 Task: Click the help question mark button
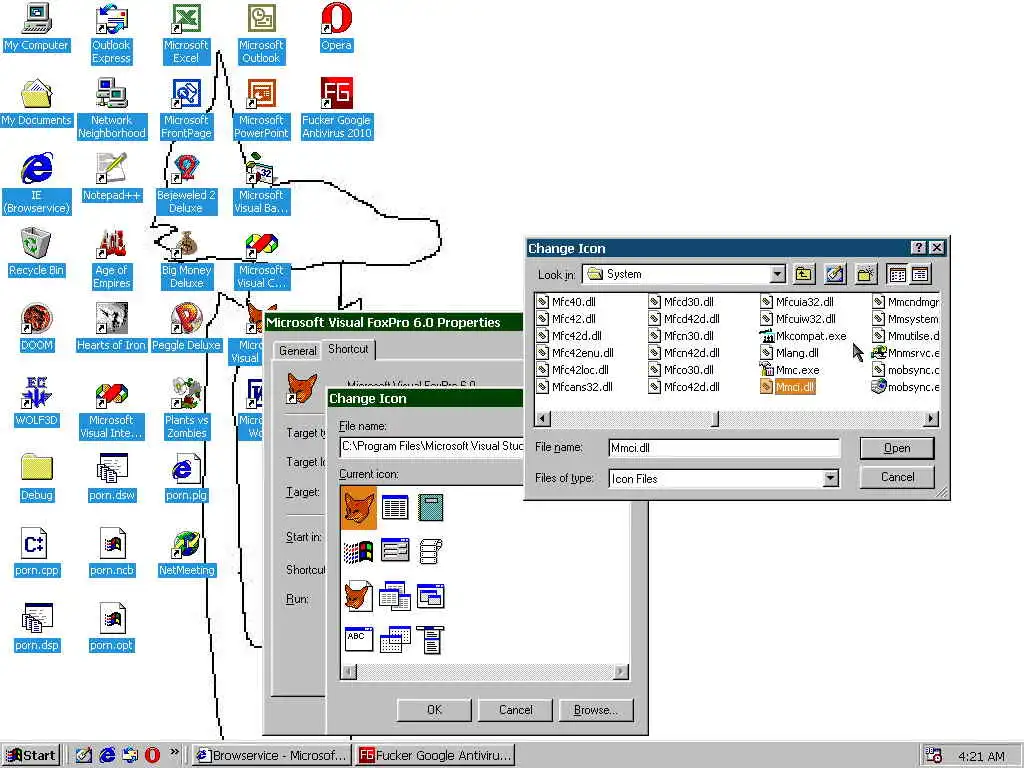(918, 248)
